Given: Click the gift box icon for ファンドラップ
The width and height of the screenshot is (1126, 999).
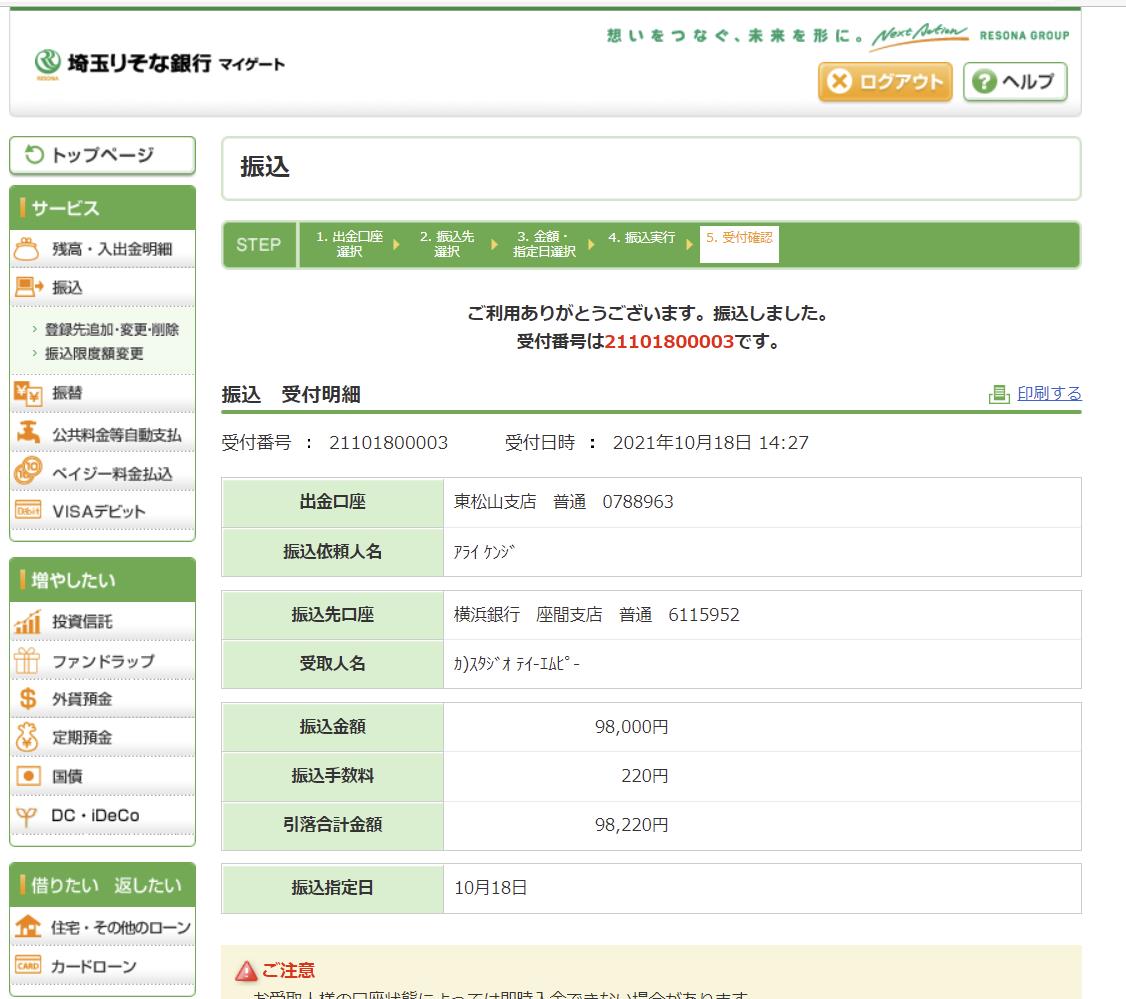Looking at the screenshot, I should (27, 660).
